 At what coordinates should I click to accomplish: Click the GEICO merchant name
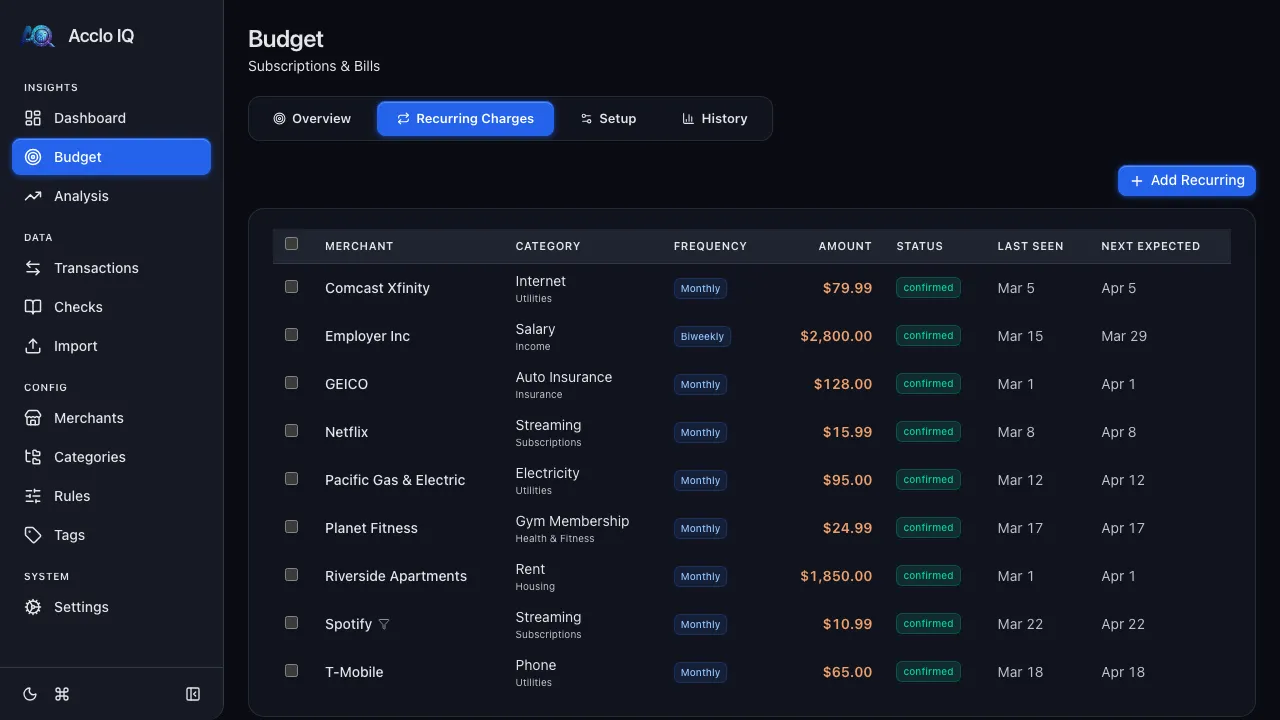(346, 384)
